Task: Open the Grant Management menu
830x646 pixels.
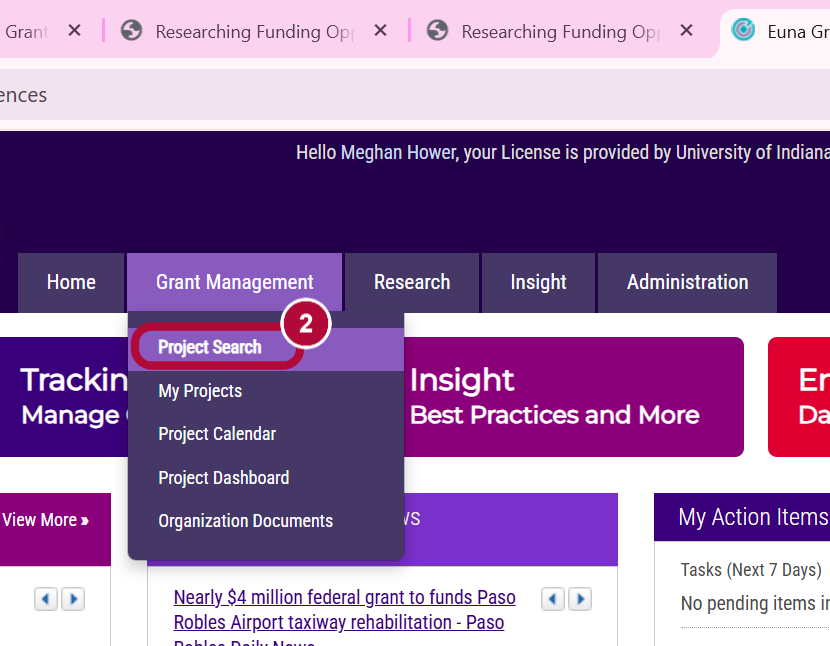Action: coord(234,282)
